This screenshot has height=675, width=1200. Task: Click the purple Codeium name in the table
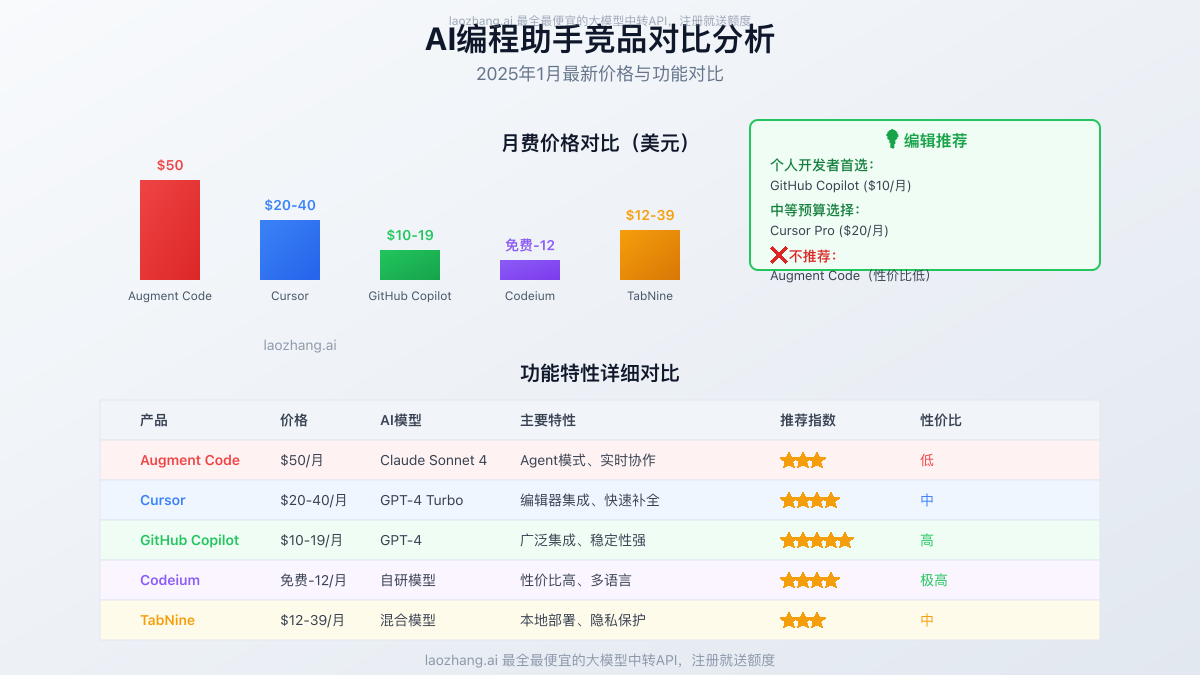170,580
